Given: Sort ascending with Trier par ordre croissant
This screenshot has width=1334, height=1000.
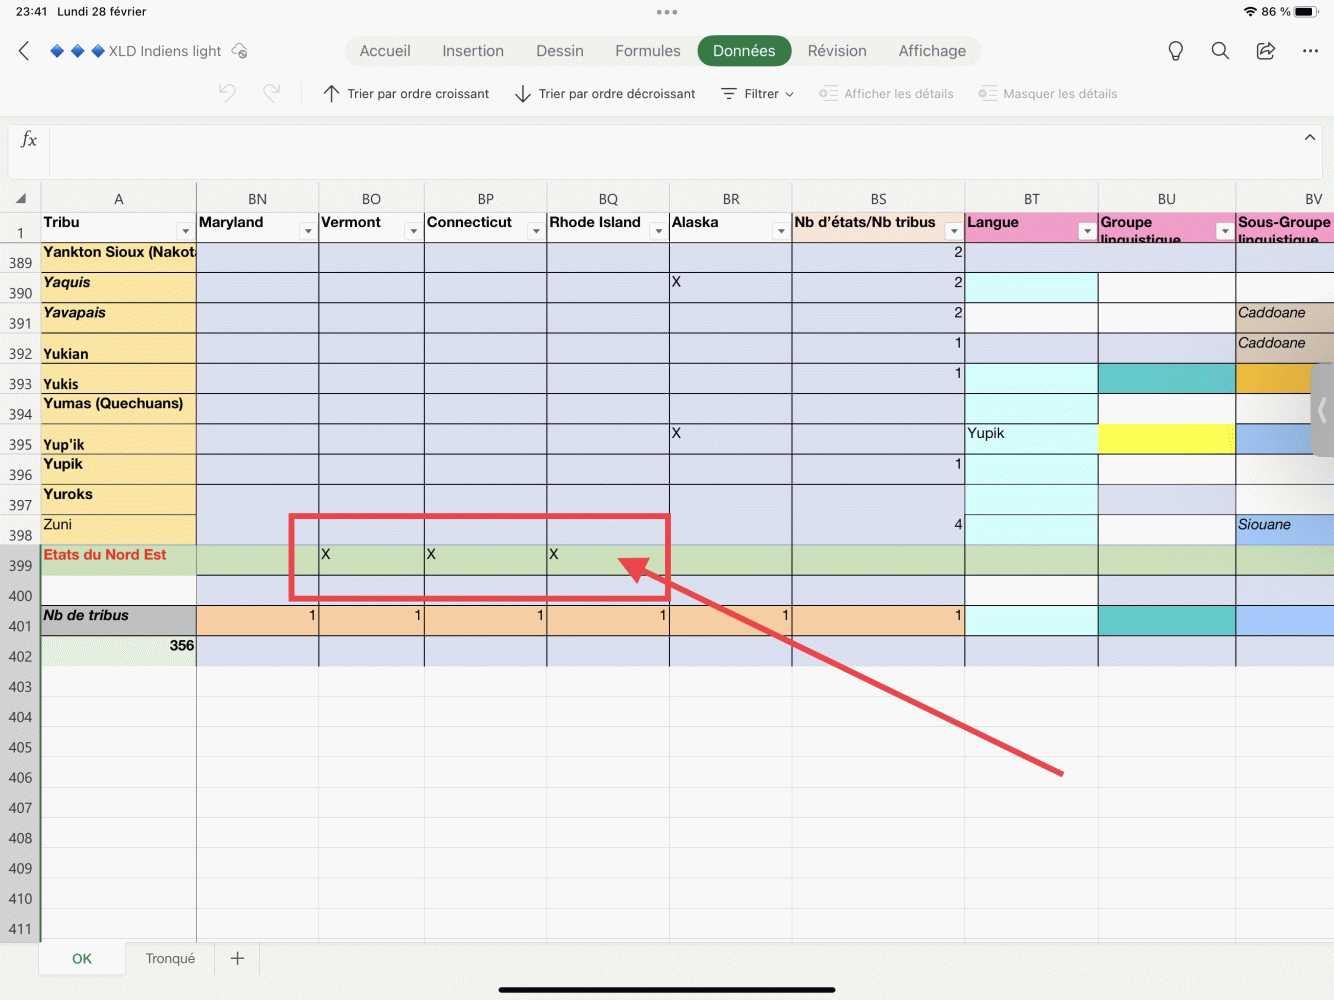Looking at the screenshot, I should (406, 94).
